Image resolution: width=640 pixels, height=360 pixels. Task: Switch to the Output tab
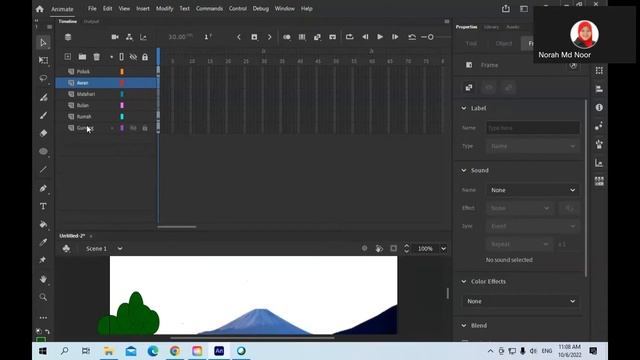[91, 21]
